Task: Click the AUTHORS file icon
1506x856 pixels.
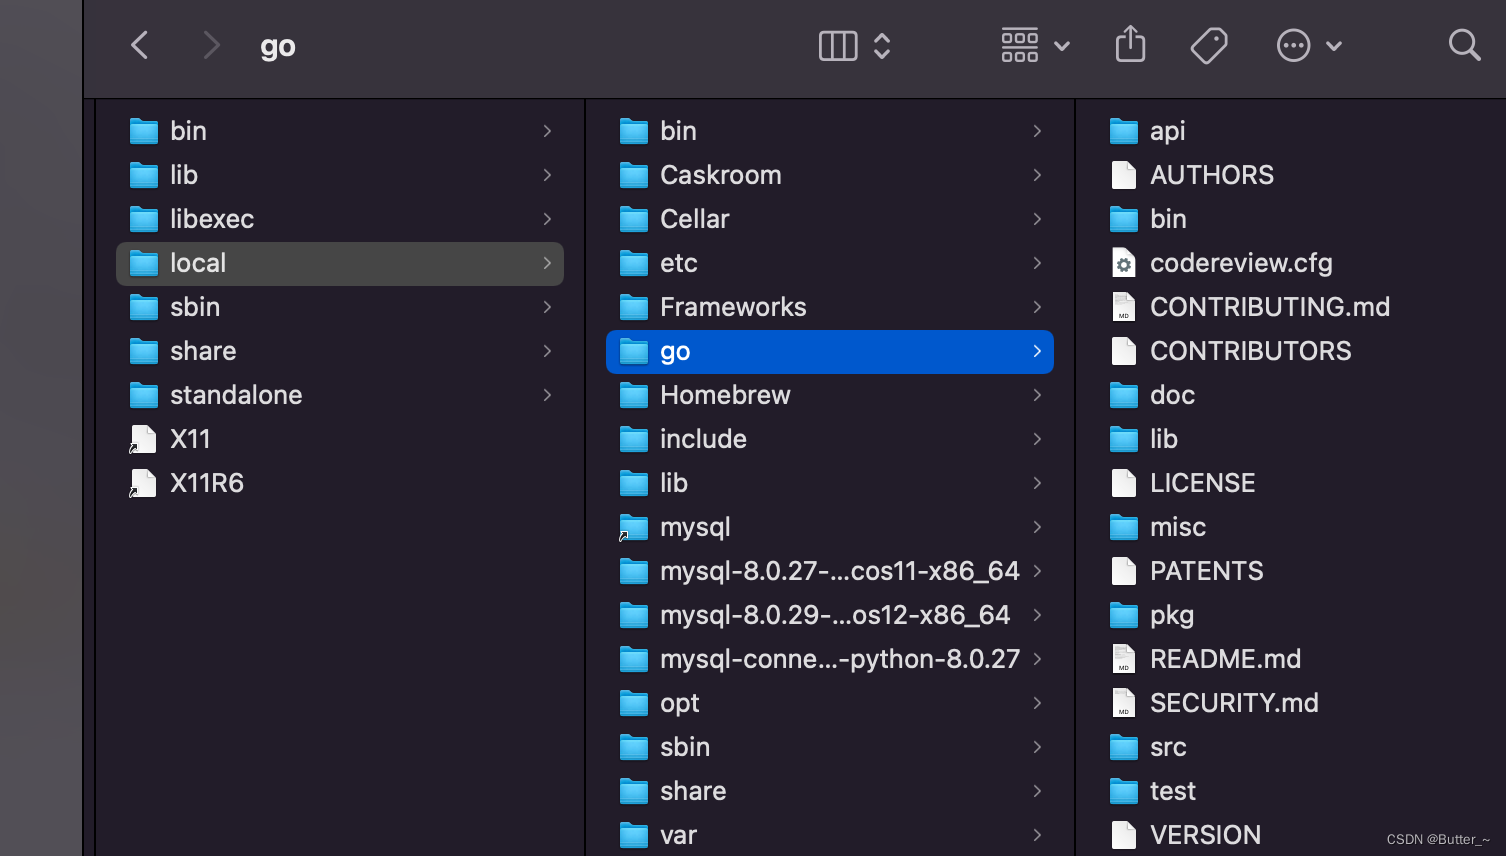Action: [1124, 175]
